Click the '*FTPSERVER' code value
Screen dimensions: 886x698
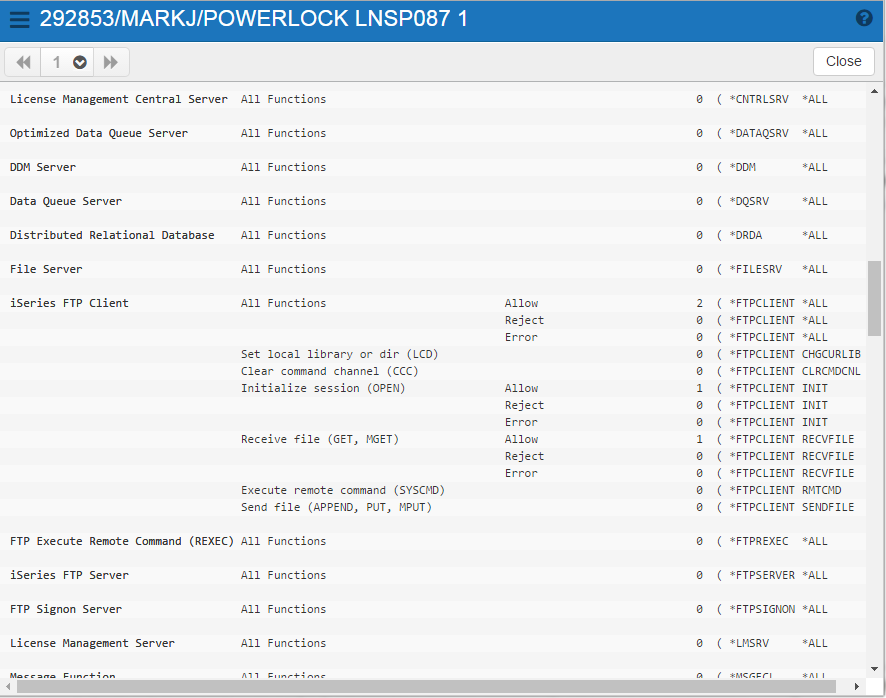pos(762,575)
